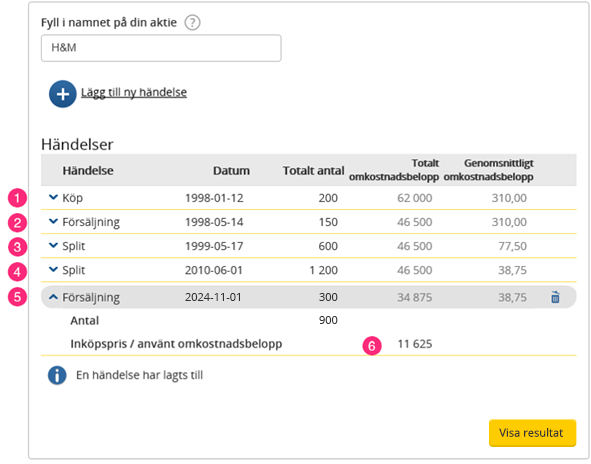Expand the 2010-06-01 Split row
Image resolution: width=591 pixels, height=464 pixels.
pos(54,270)
